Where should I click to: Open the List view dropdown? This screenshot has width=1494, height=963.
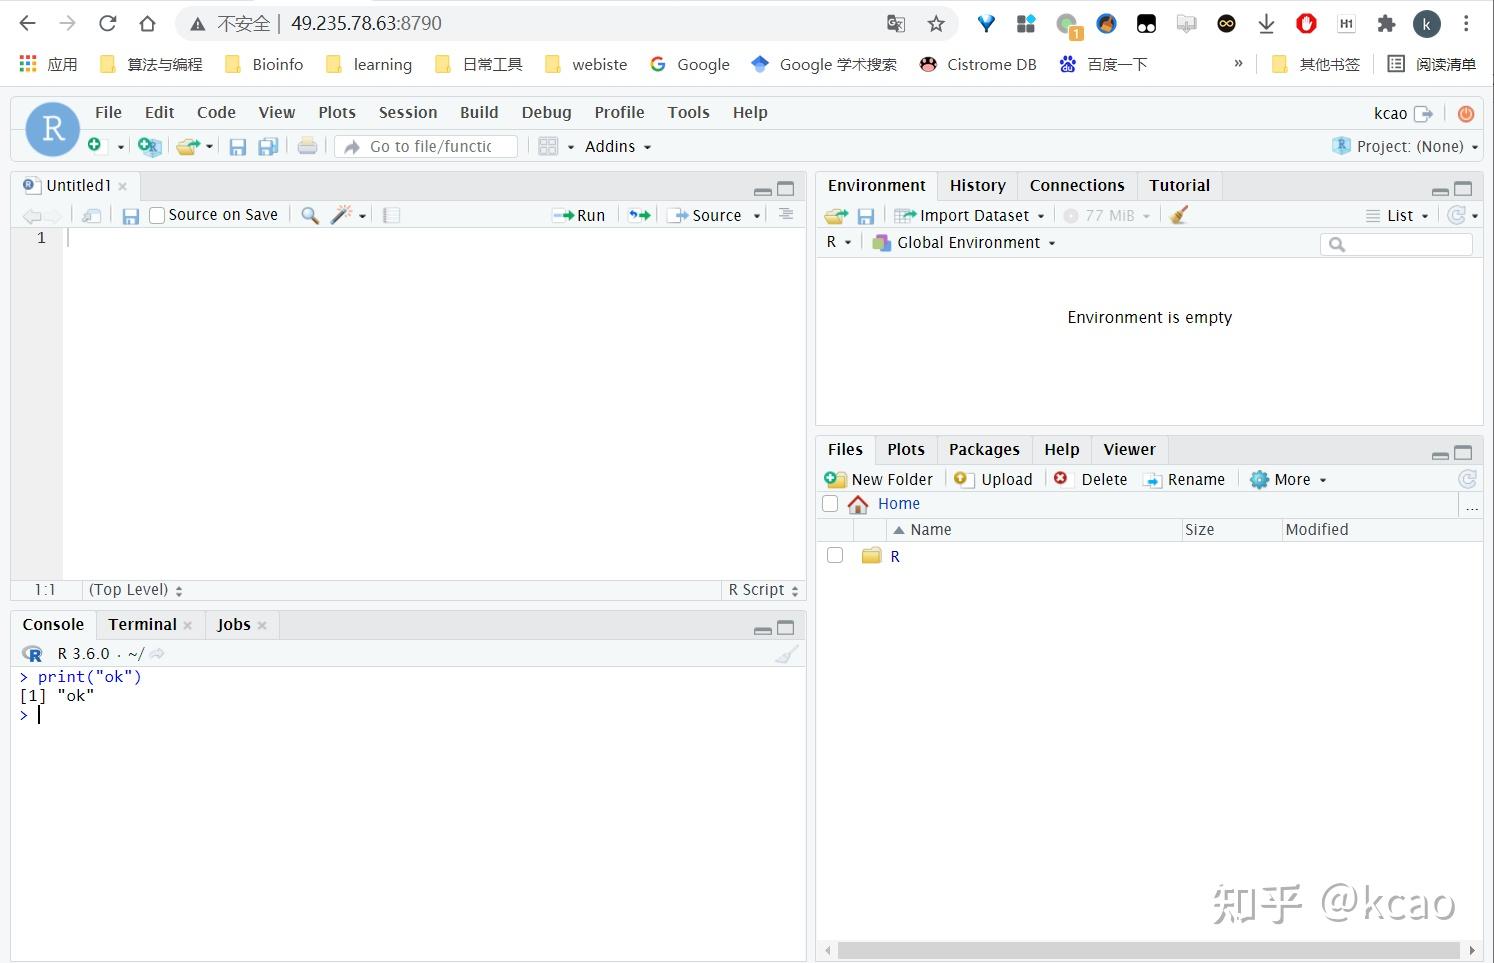click(1398, 215)
